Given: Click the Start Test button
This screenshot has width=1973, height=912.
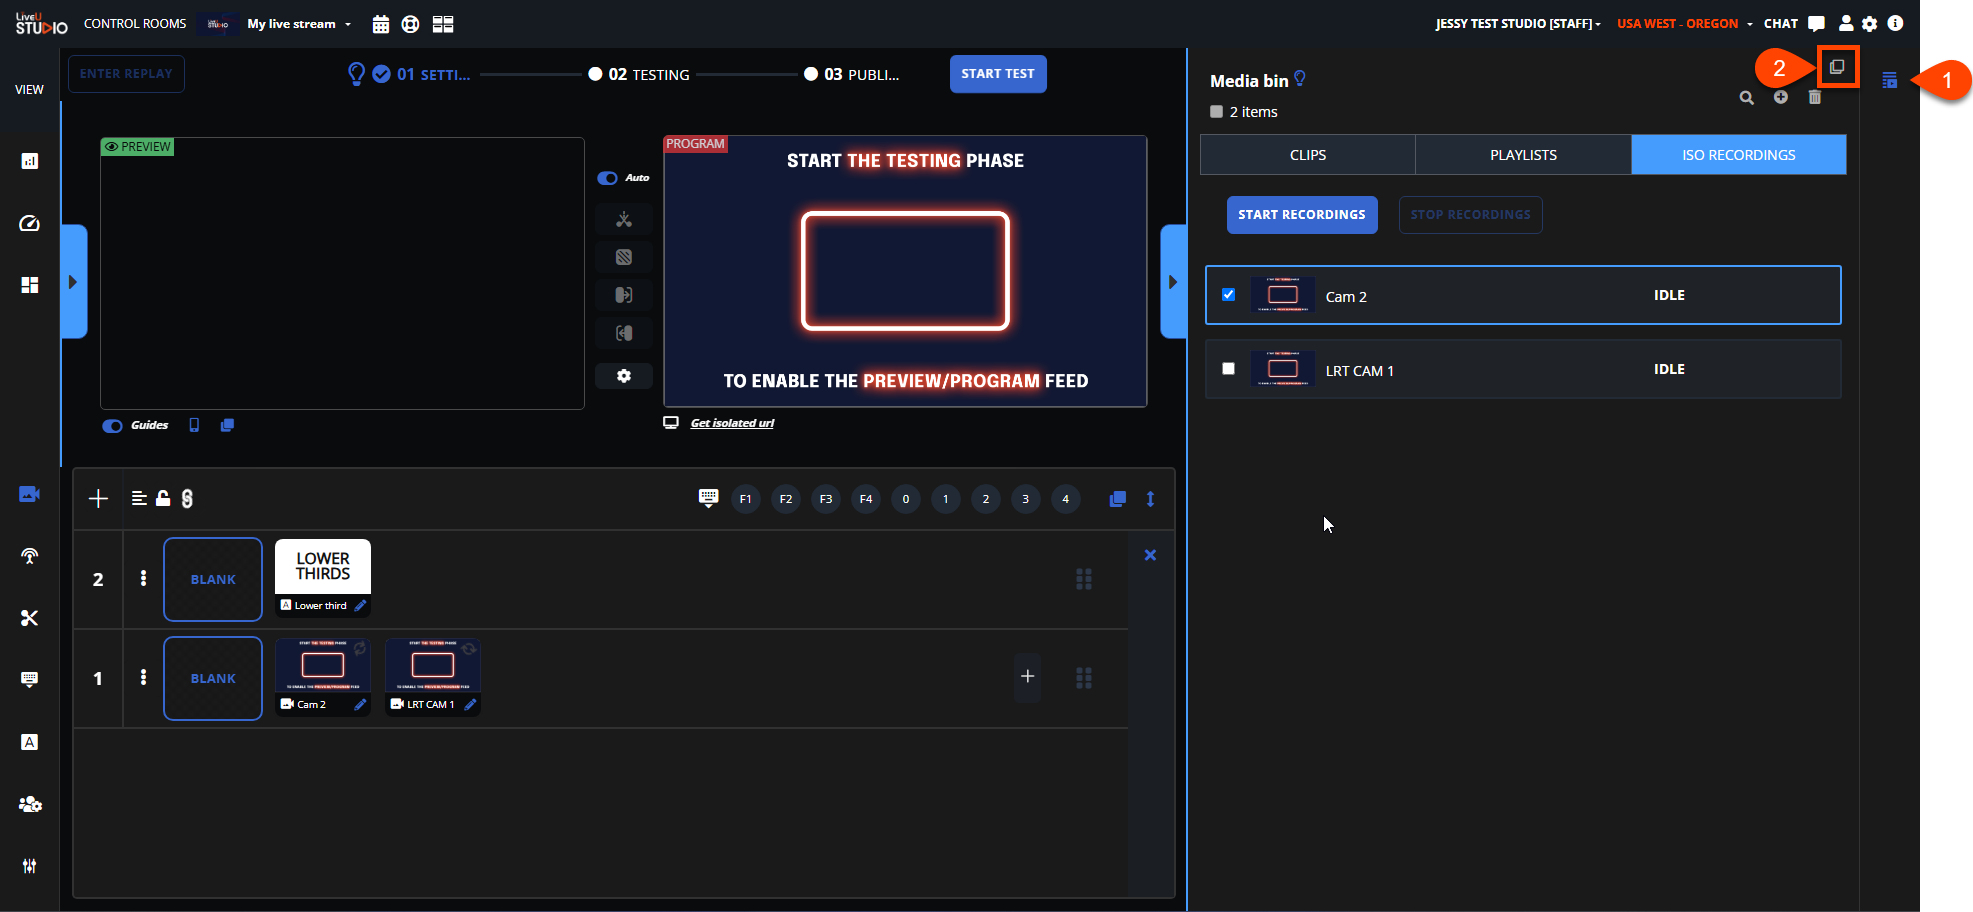Looking at the screenshot, I should pyautogui.click(x=997, y=74).
